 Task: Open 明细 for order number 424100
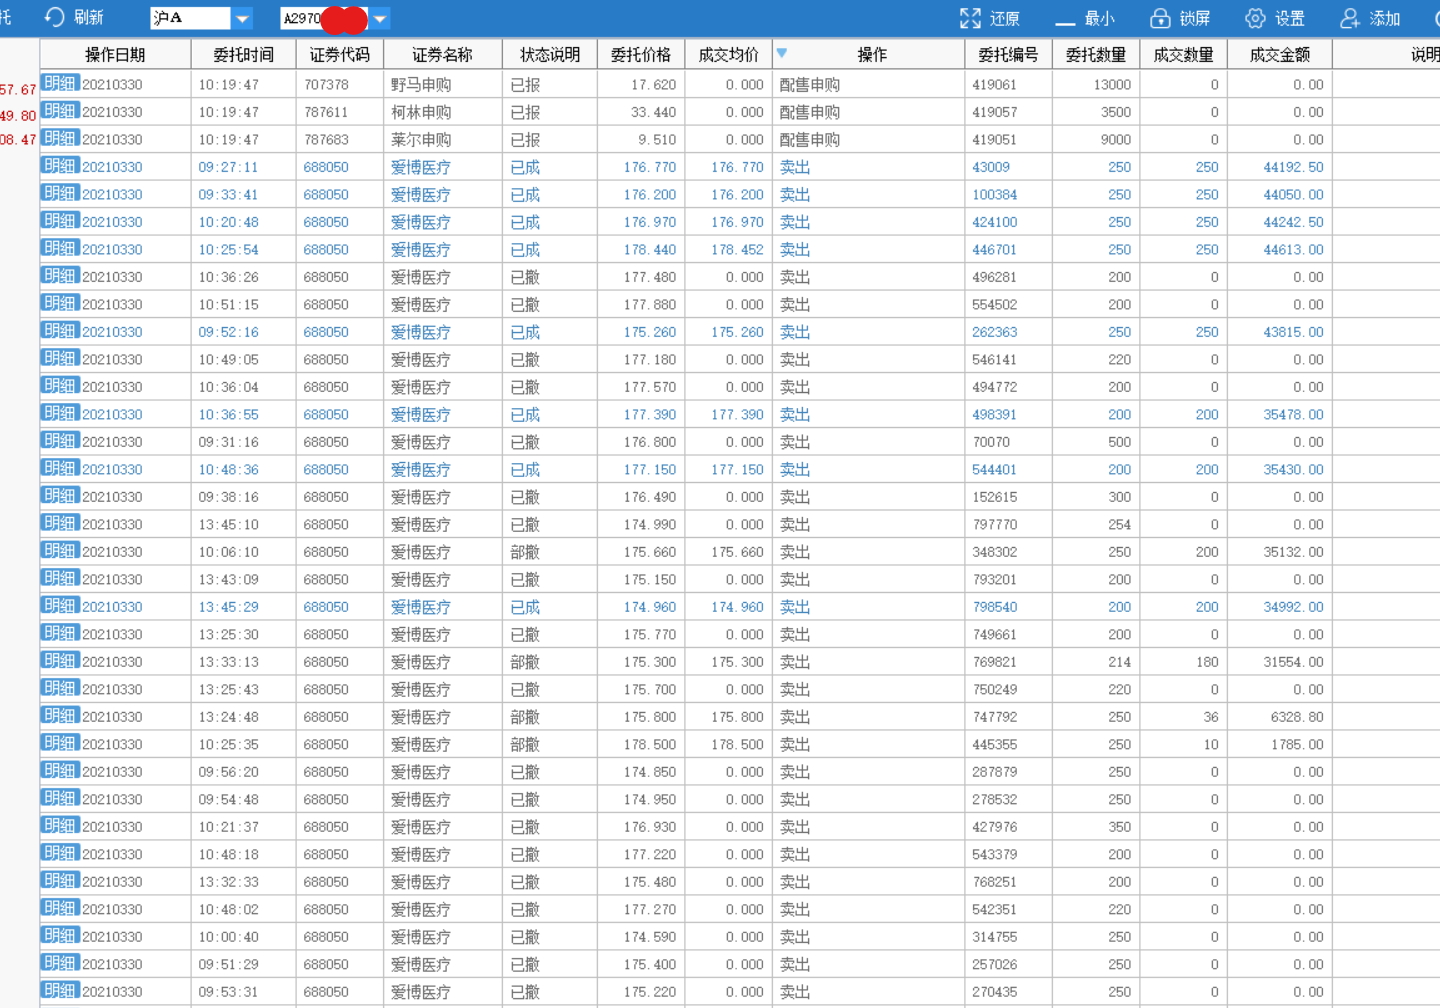[60, 221]
